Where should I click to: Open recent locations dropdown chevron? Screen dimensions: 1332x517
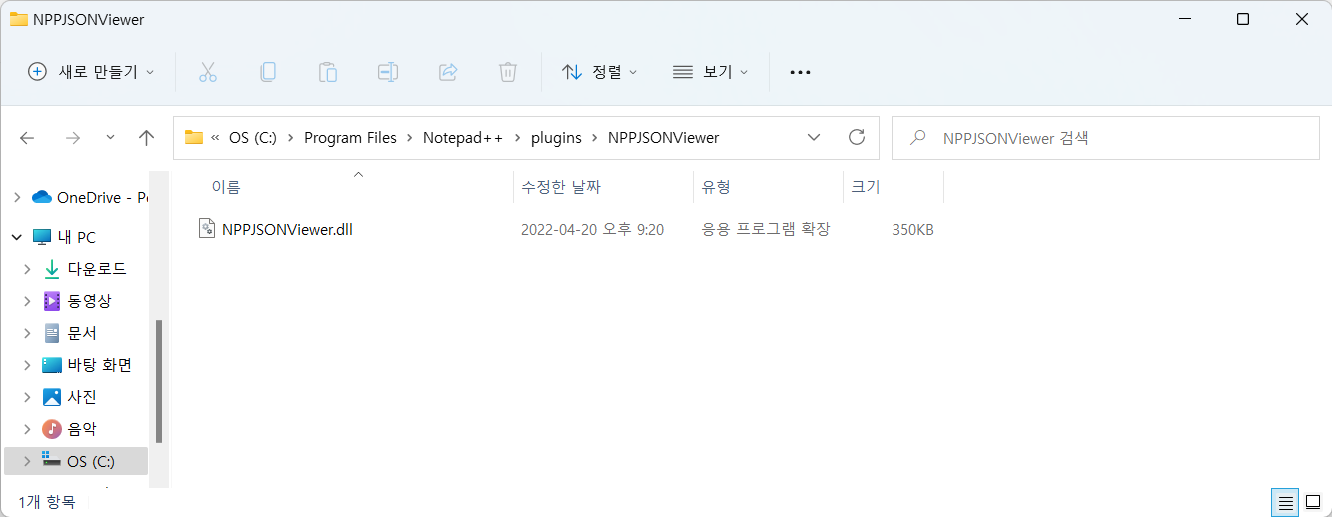tap(110, 138)
